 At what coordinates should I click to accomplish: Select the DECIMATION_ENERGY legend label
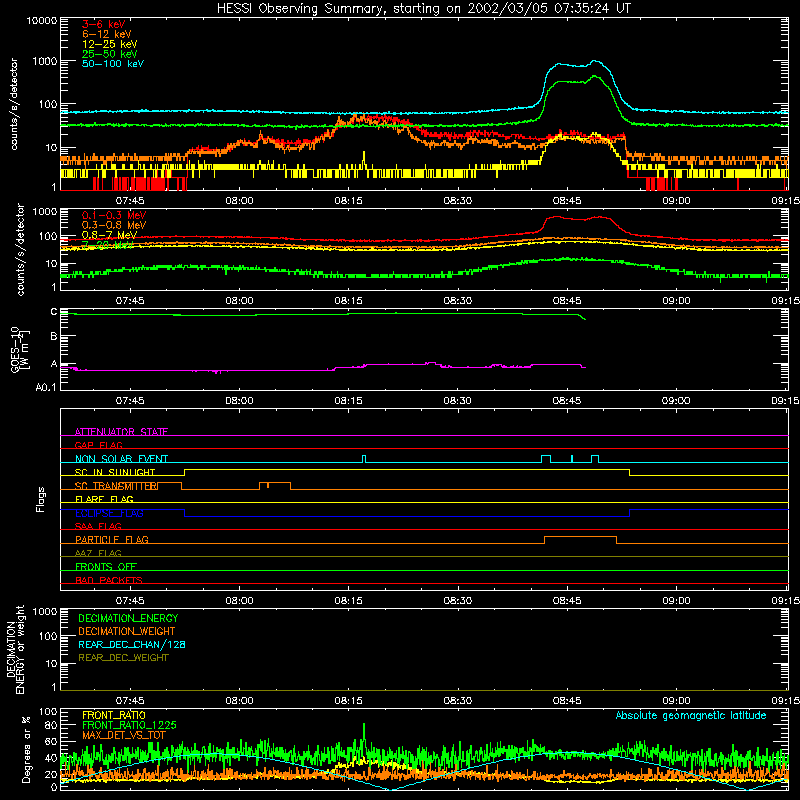[128, 618]
